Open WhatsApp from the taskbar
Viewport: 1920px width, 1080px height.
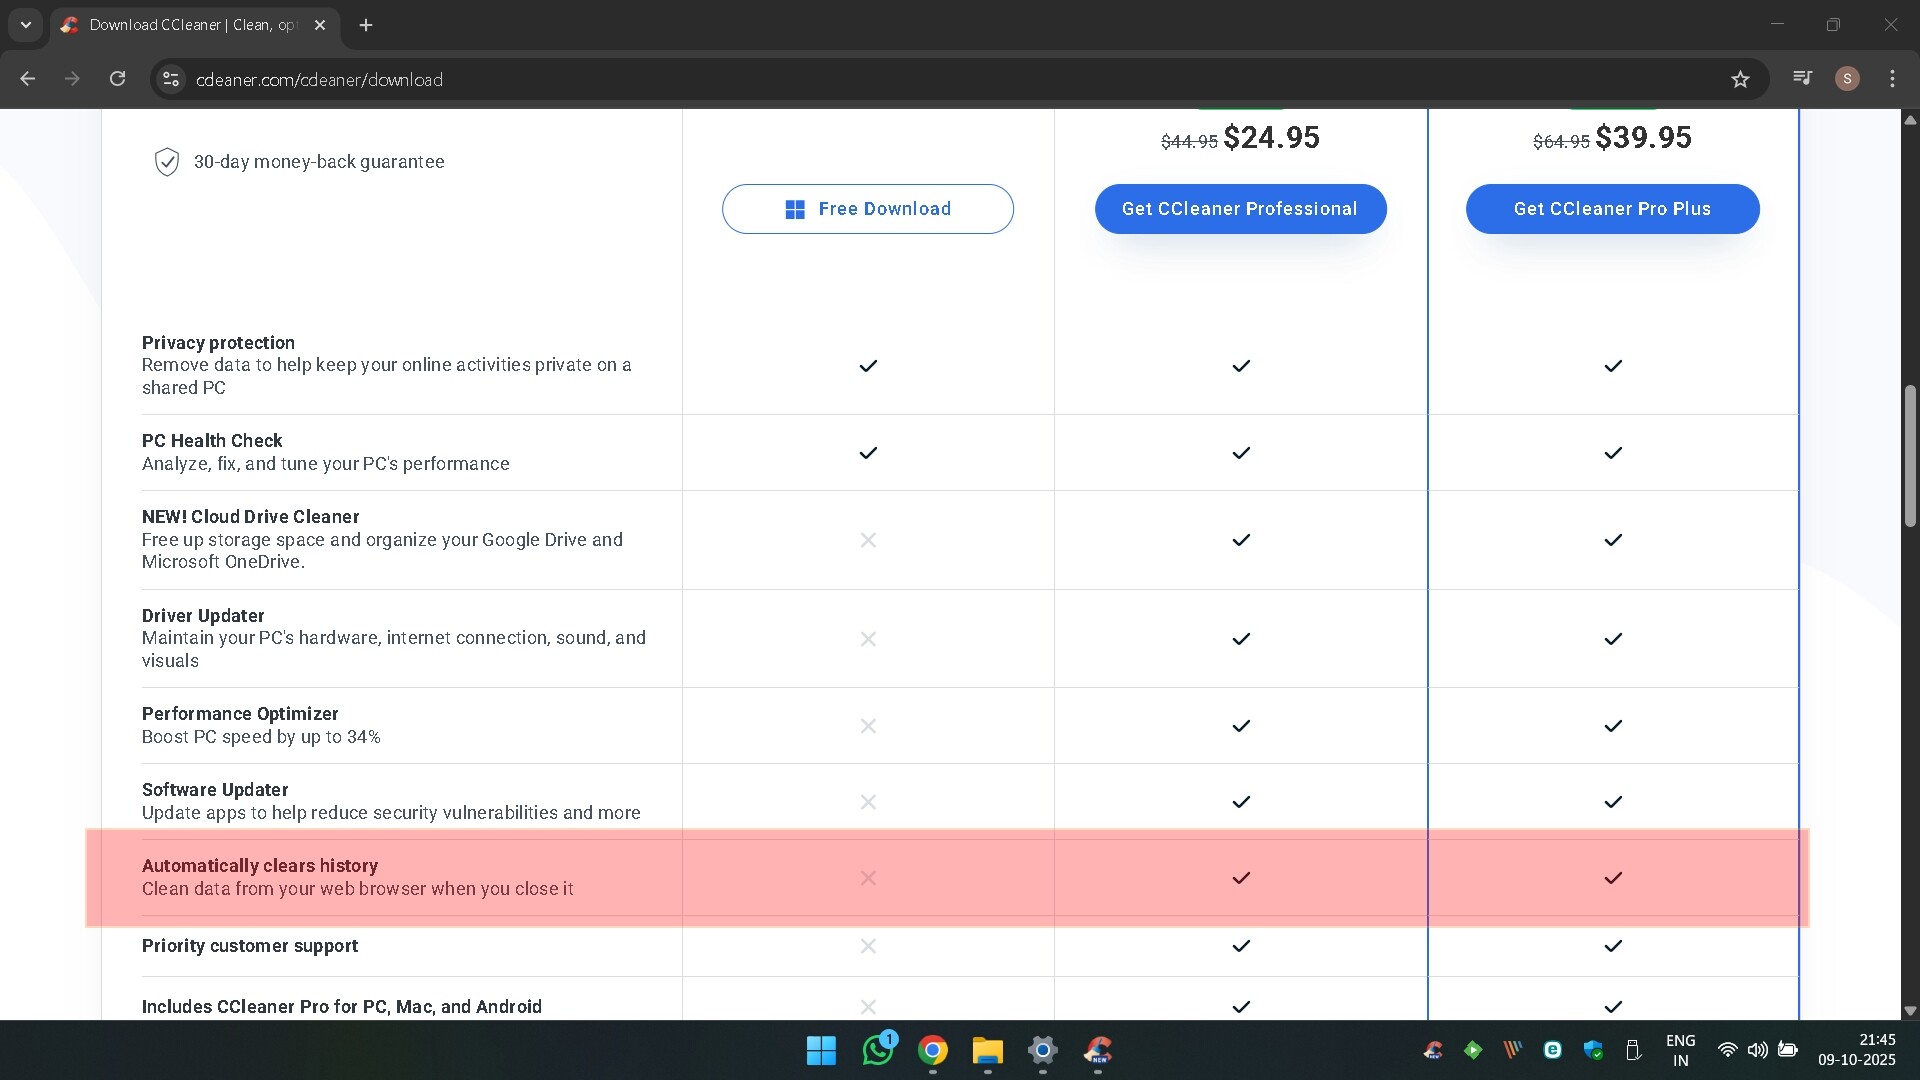click(x=877, y=1050)
